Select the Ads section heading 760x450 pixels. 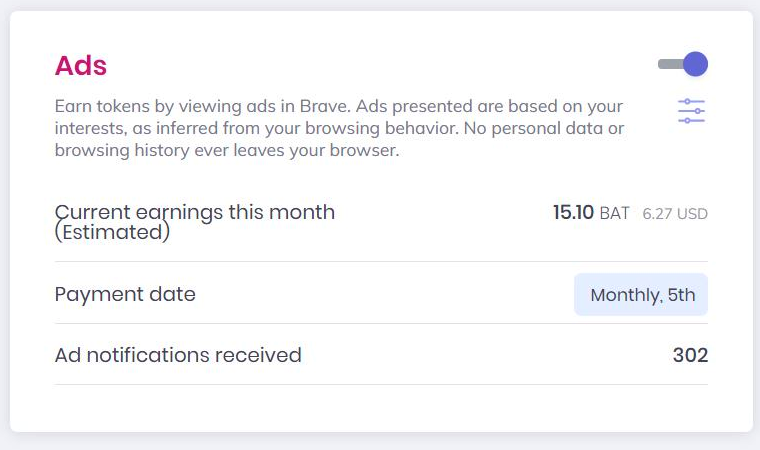tap(80, 65)
